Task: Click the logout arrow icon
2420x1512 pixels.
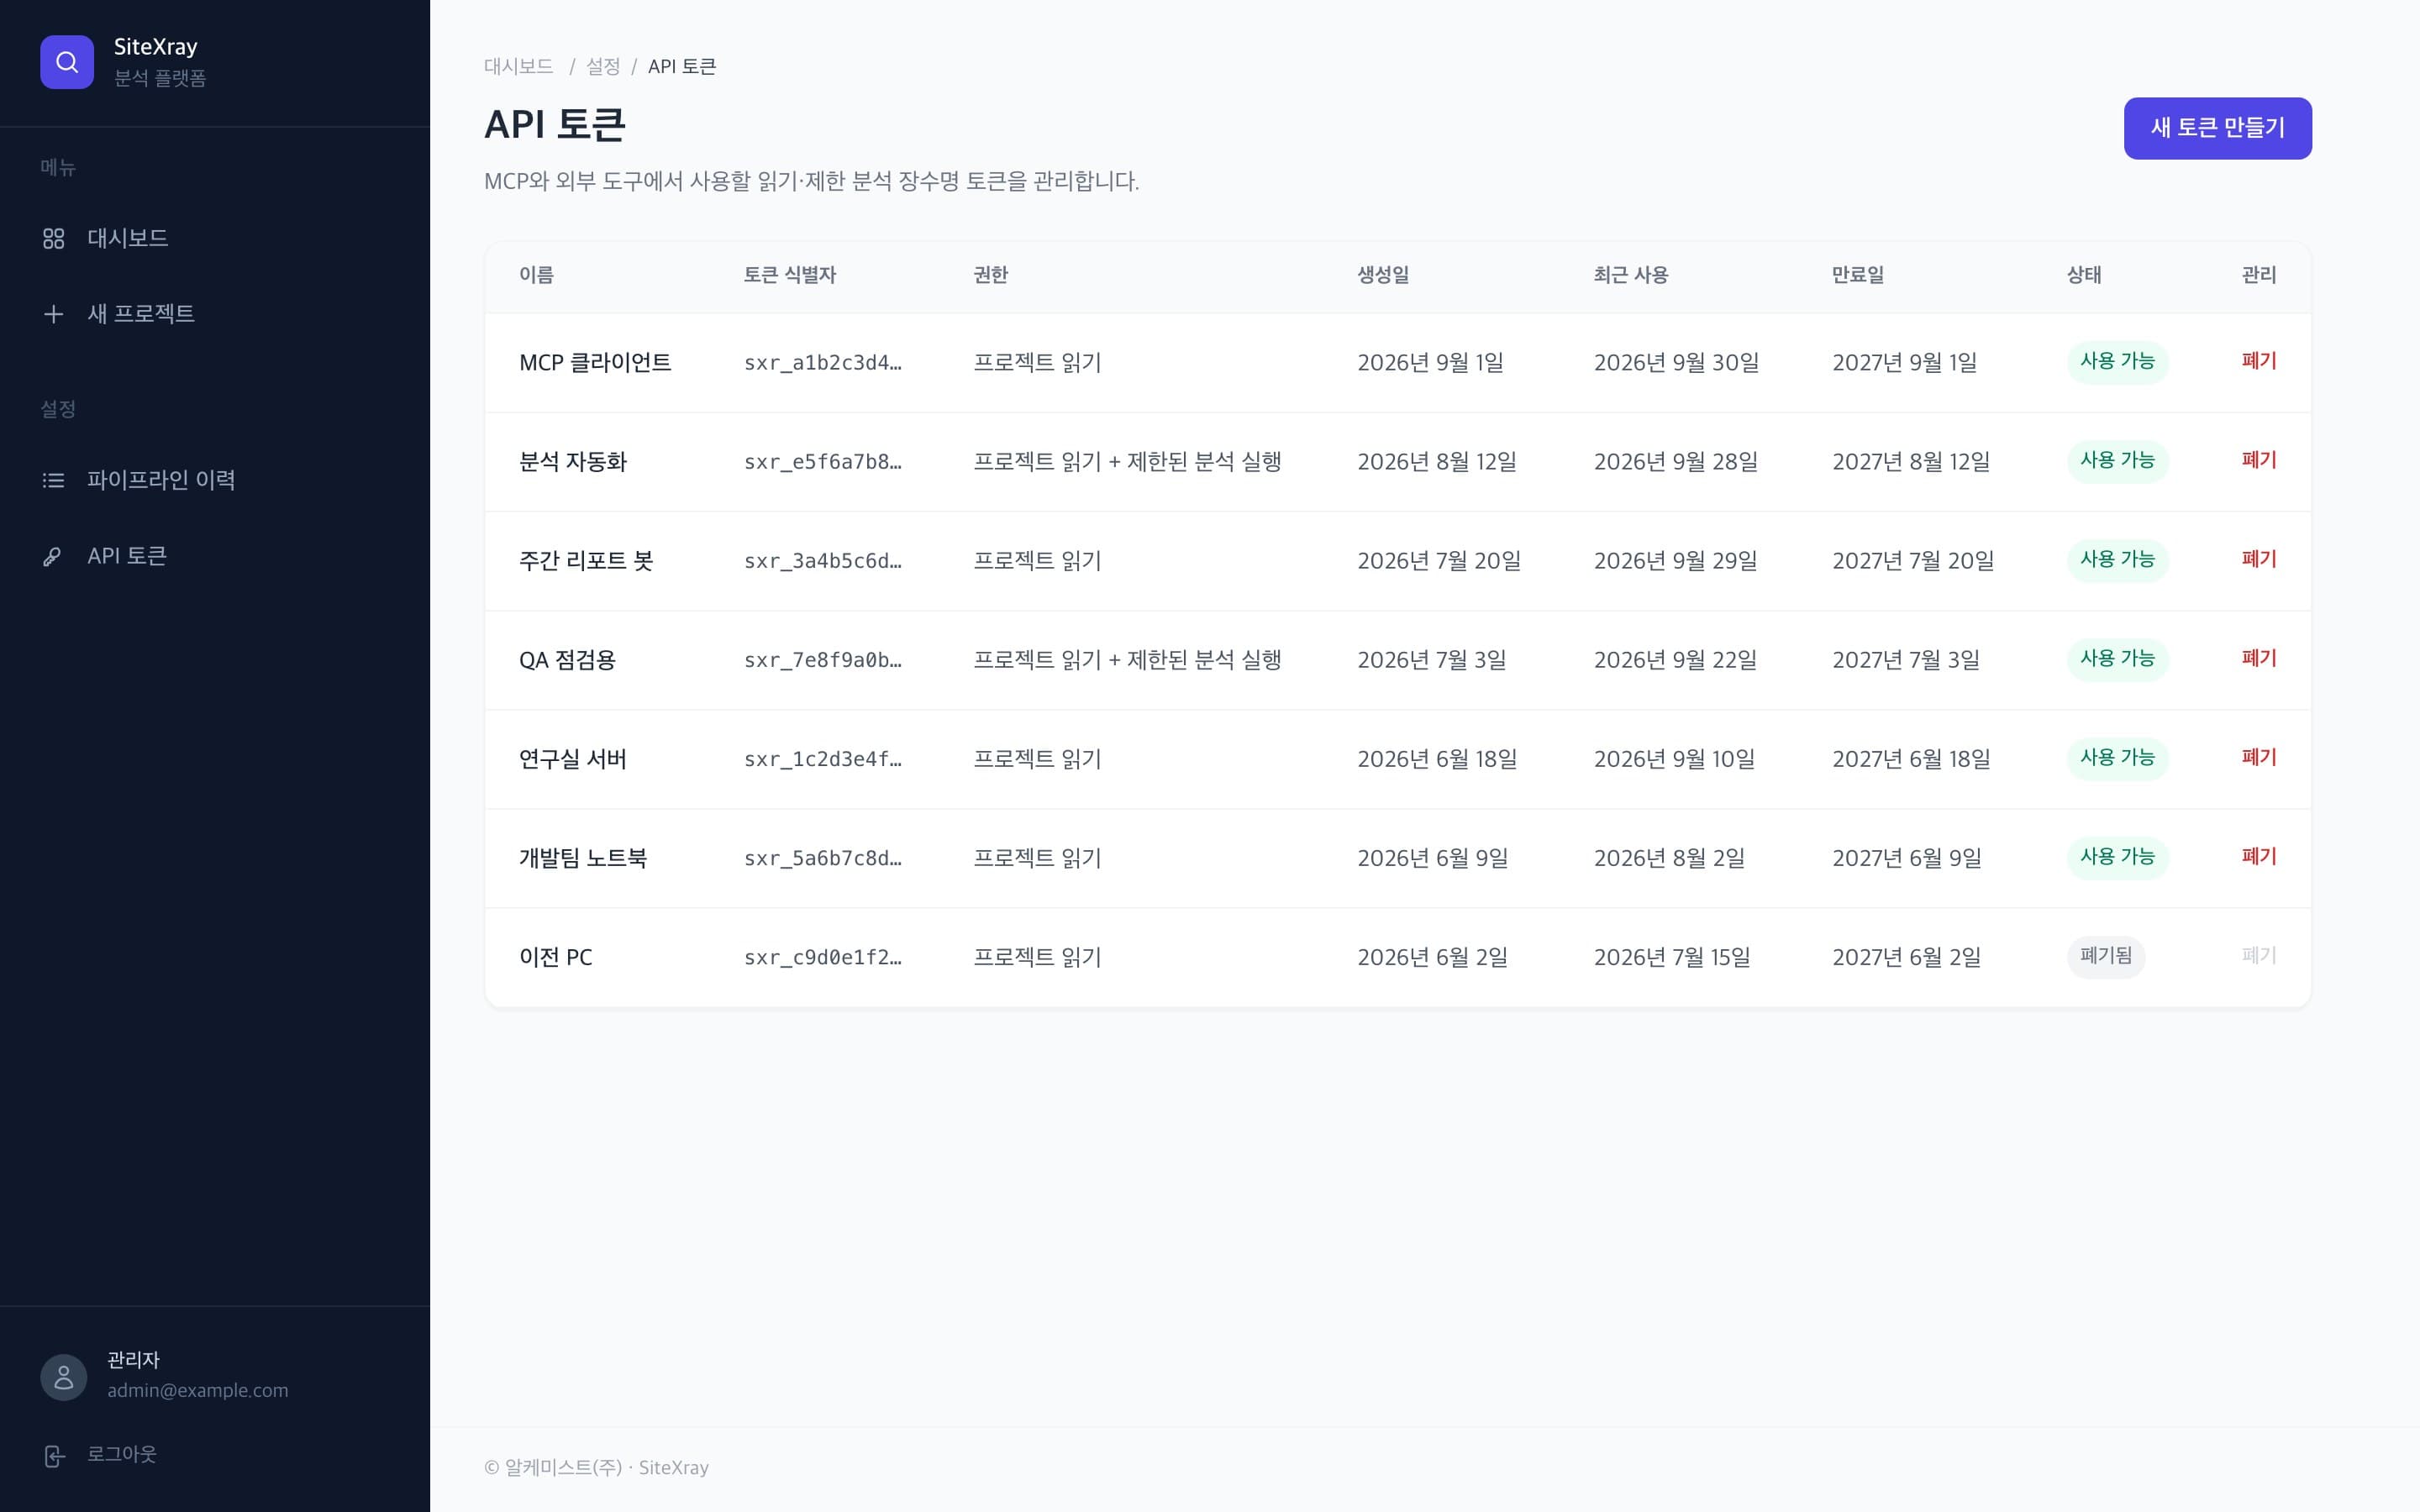Action: [55, 1456]
